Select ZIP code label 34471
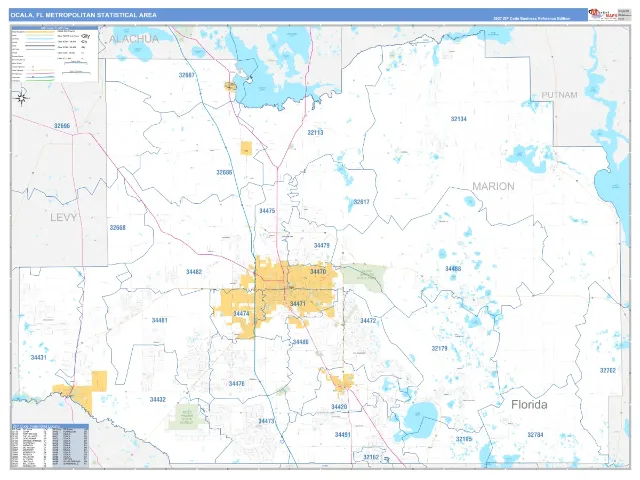The height and width of the screenshot is (480, 640). pos(298,304)
